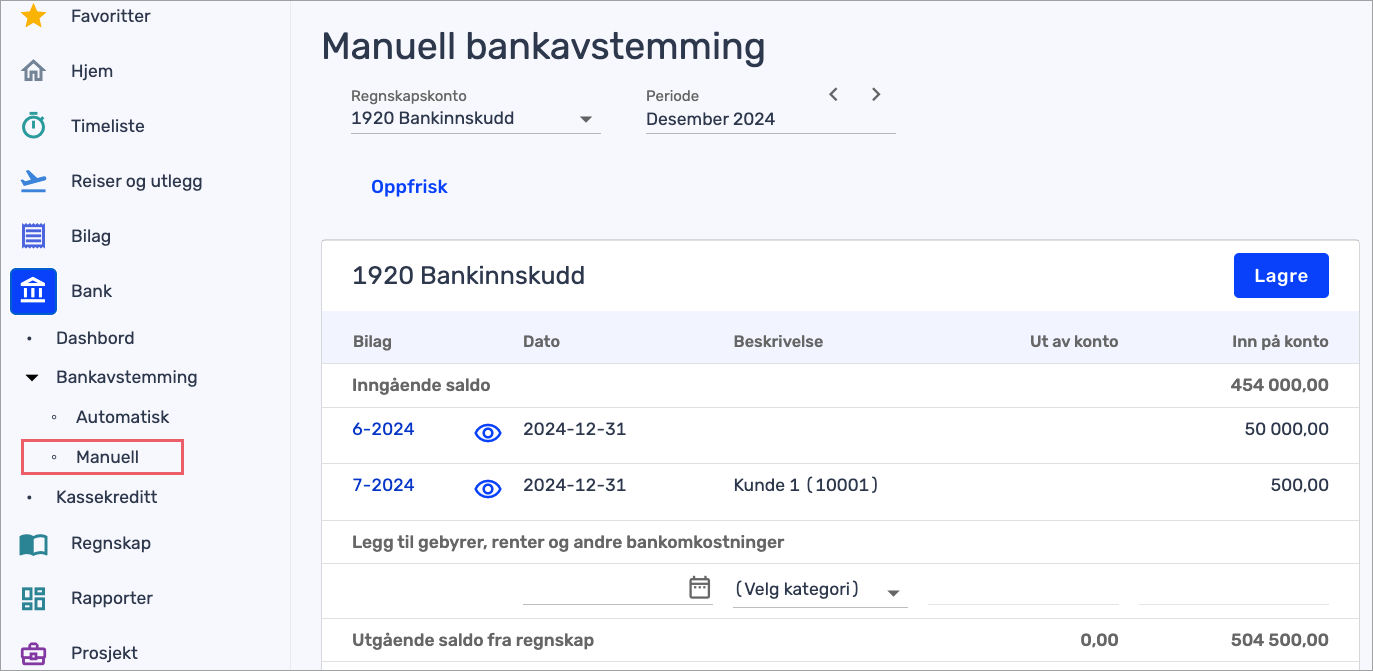Toggle eye icon for voucher 7-2024
The image size is (1373, 671).
[487, 488]
